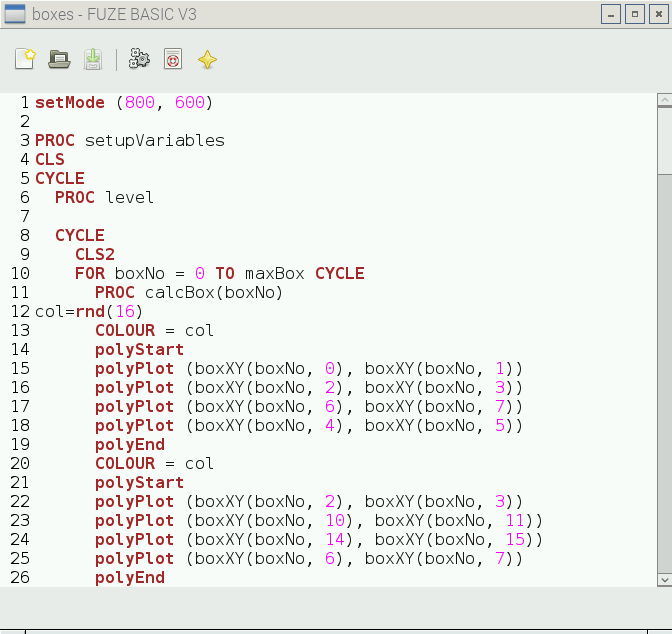Click polyPlot on line 25
The image size is (672, 634).
coord(135,559)
